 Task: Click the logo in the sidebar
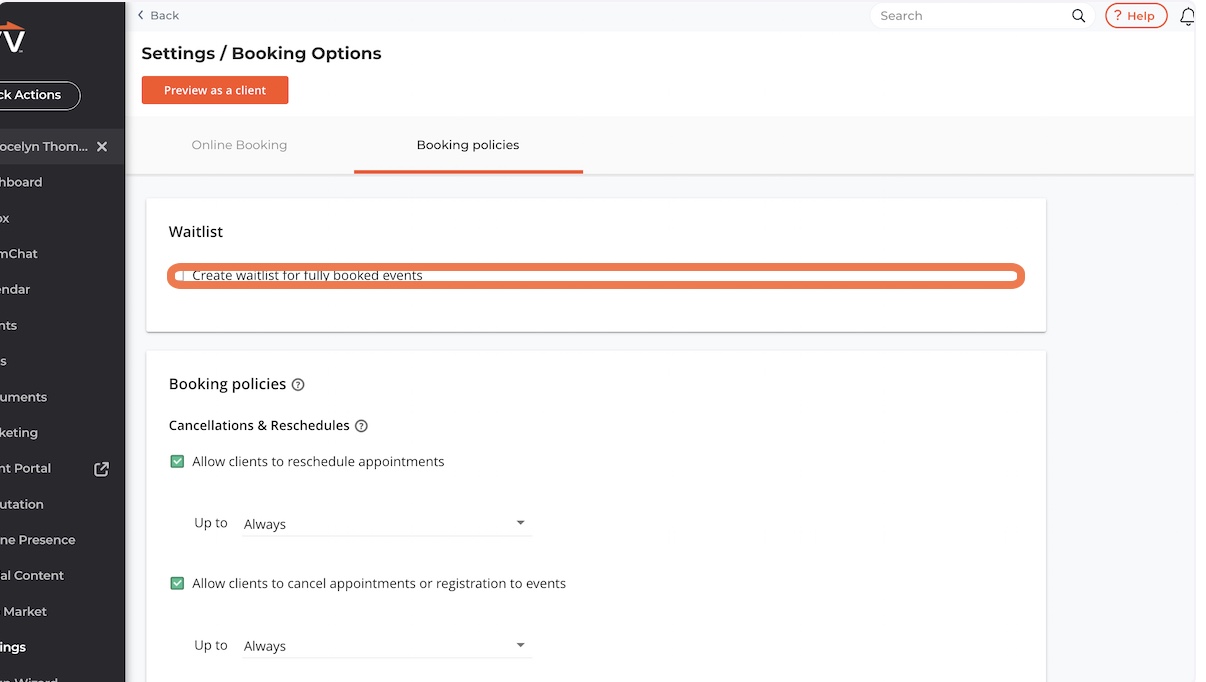click(12, 40)
